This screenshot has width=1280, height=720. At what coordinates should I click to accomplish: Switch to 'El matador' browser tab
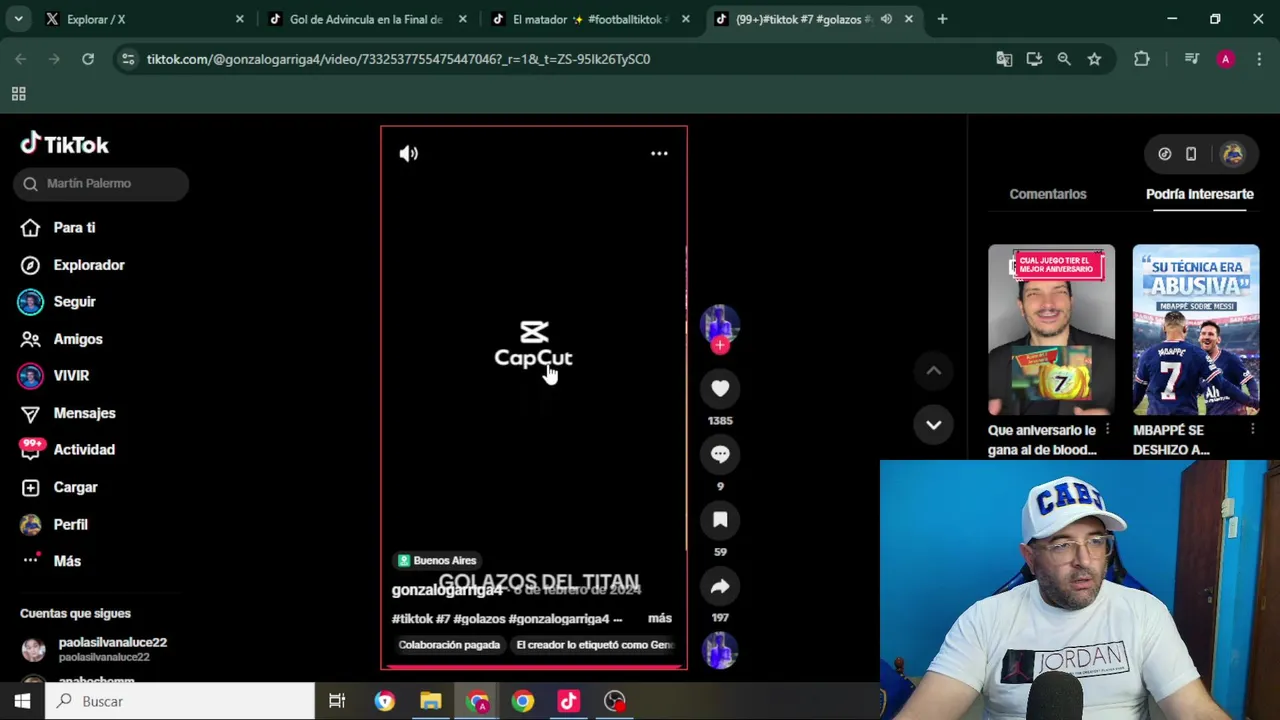pos(590,19)
